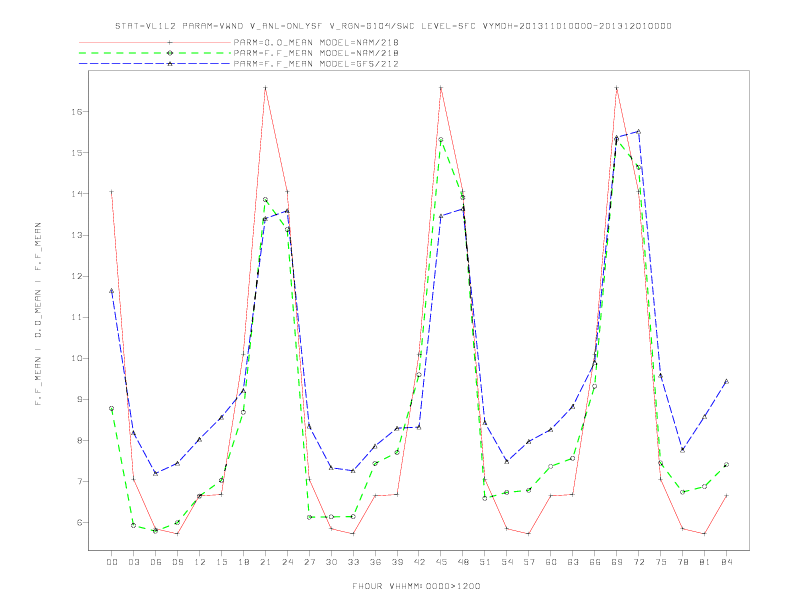Click x-axis tick label 33

point(353,562)
